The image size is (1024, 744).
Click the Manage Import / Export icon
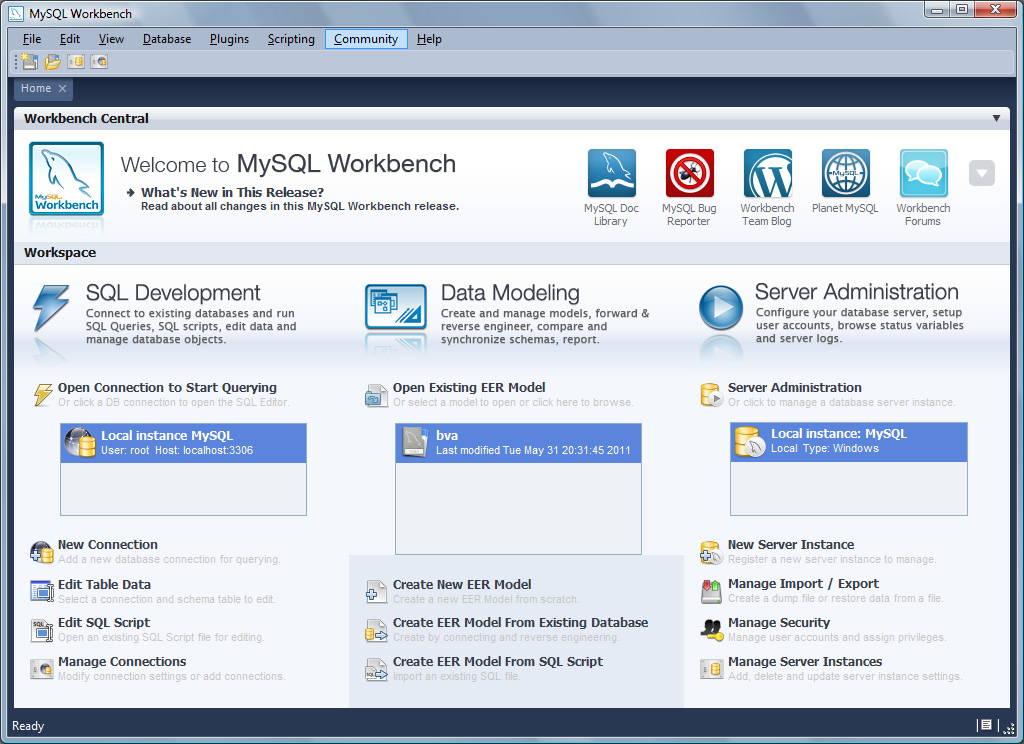(711, 591)
